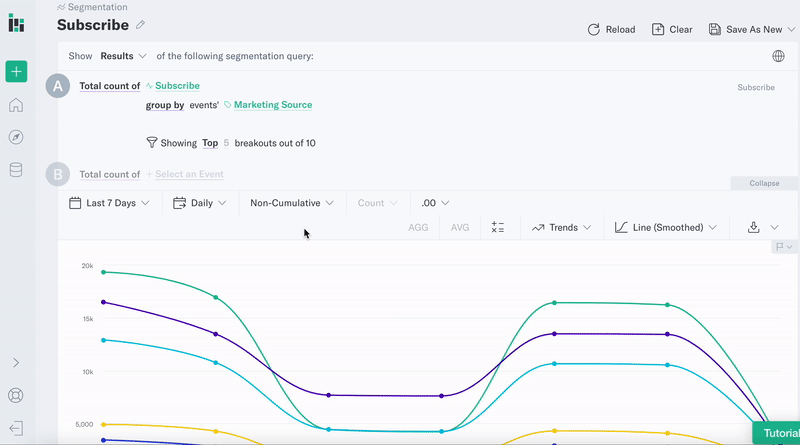Open the flag annotations dropdown
The height and width of the screenshot is (445, 800).
784,247
